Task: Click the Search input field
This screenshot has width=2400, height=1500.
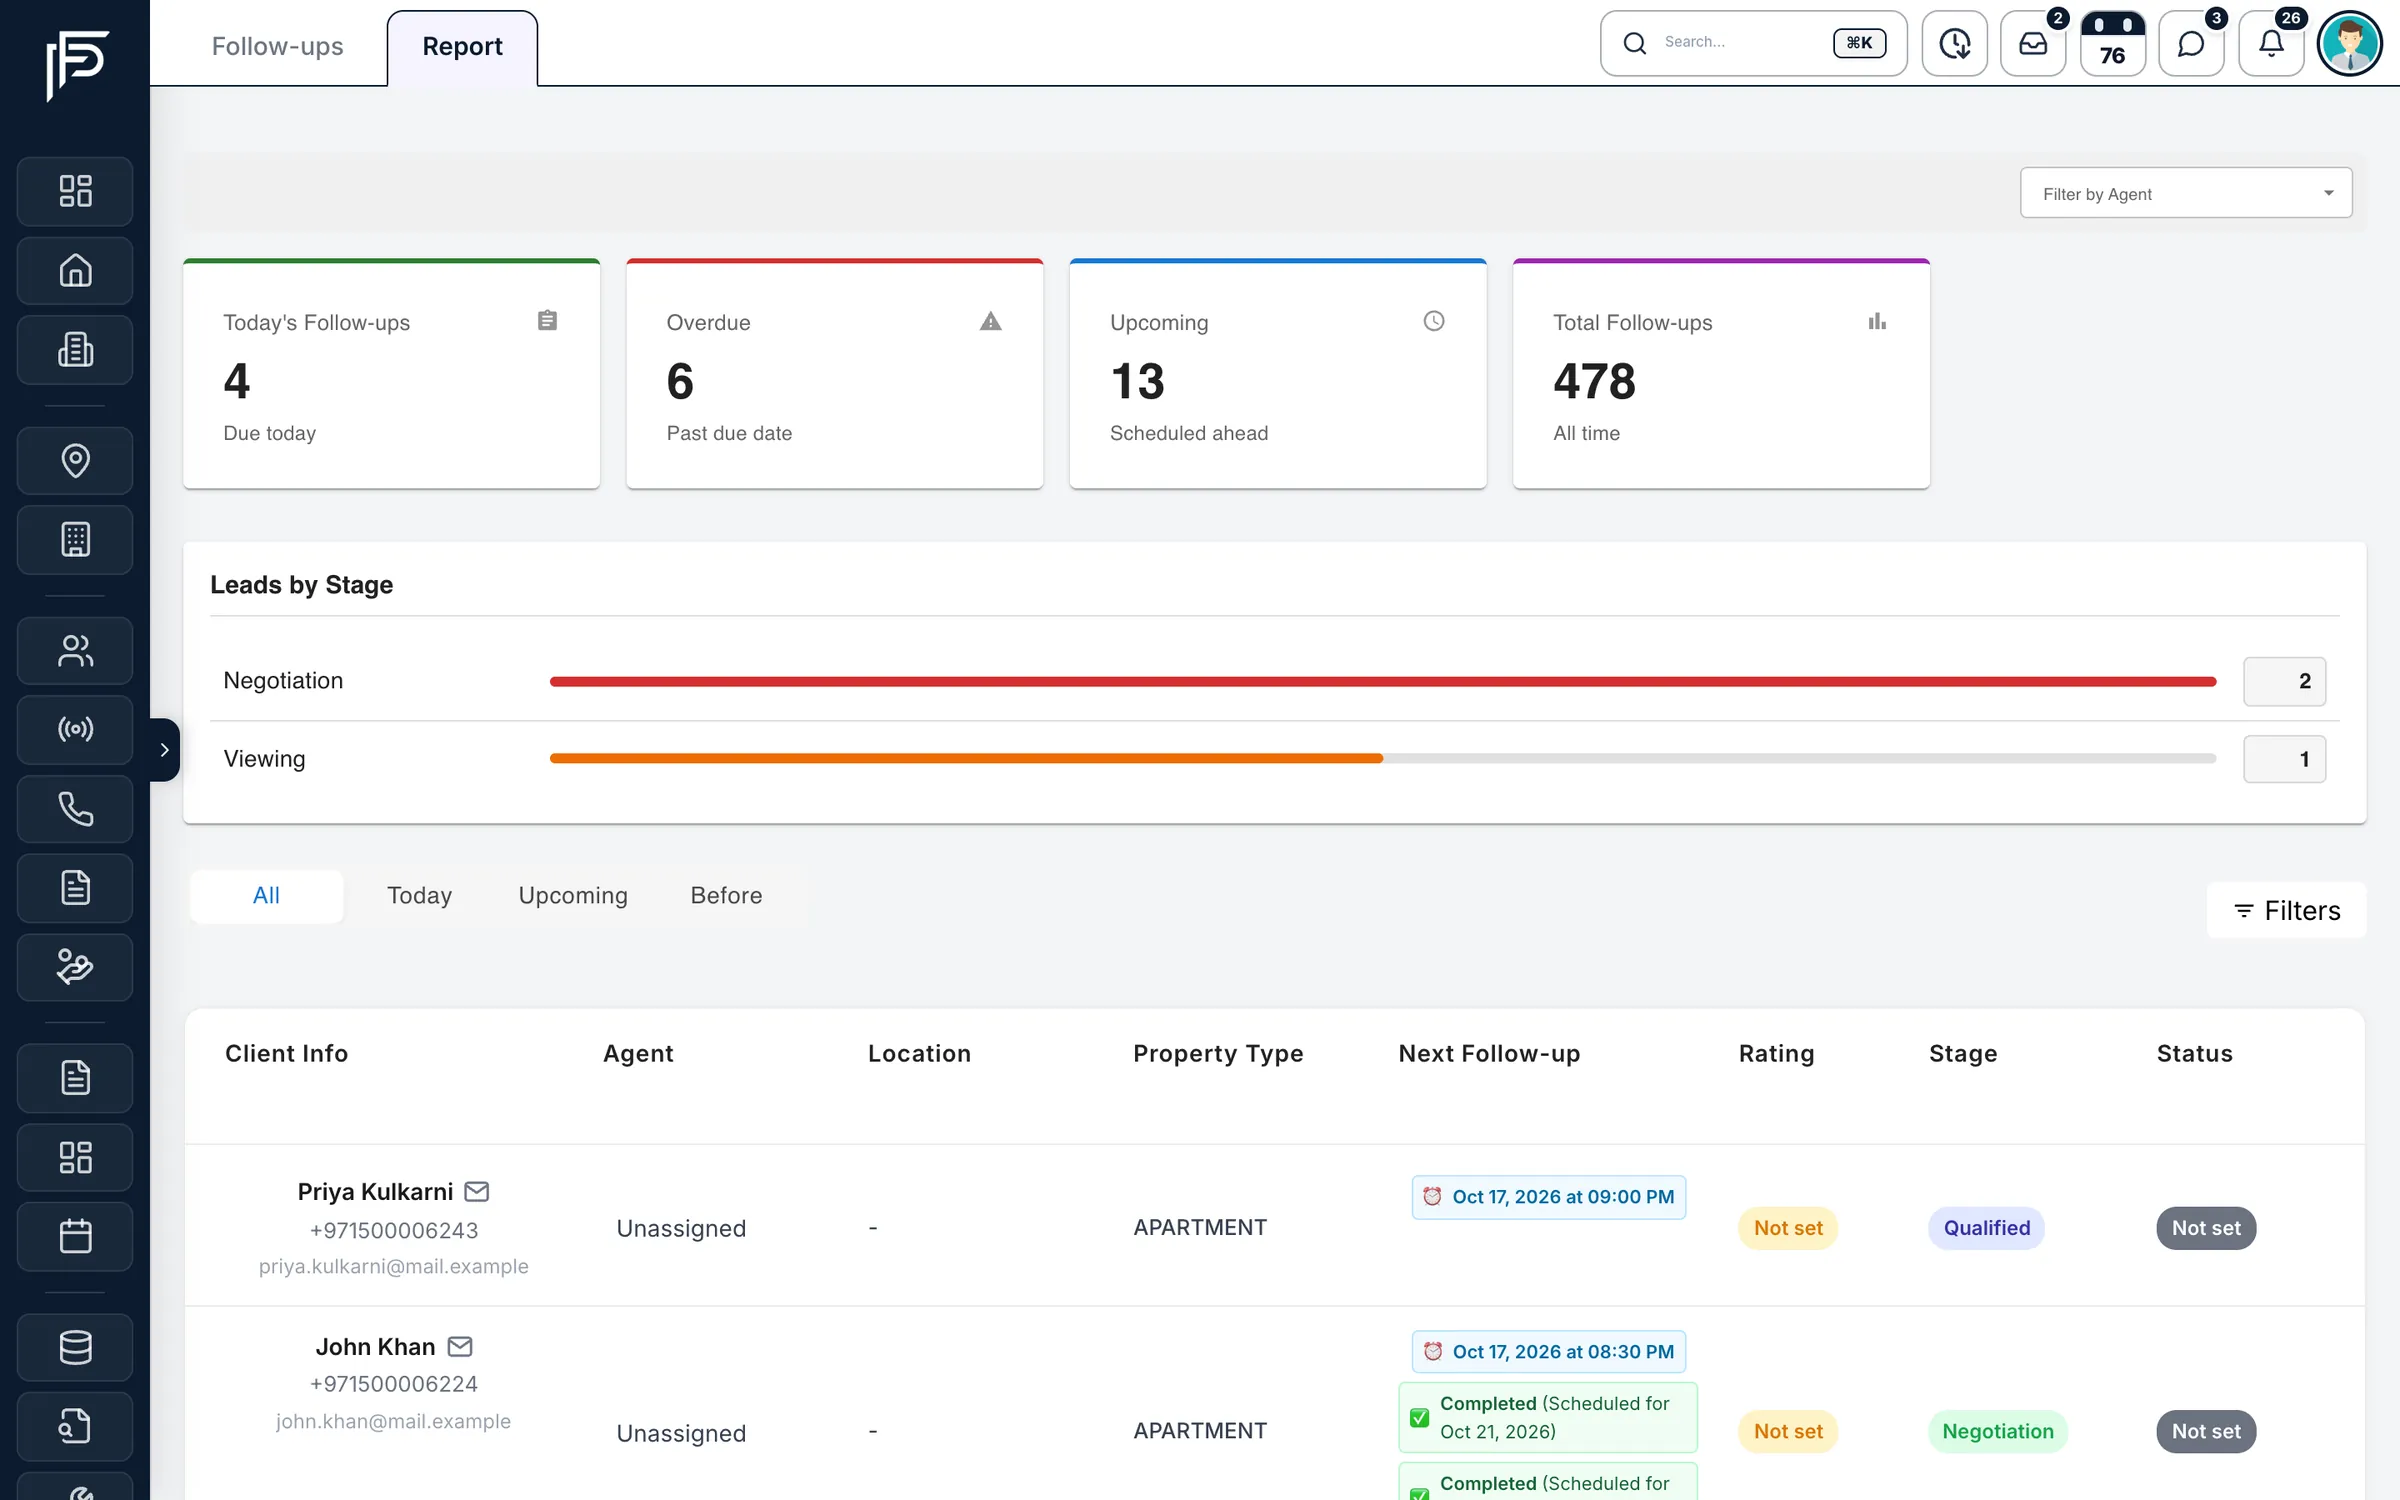Action: click(x=1753, y=43)
